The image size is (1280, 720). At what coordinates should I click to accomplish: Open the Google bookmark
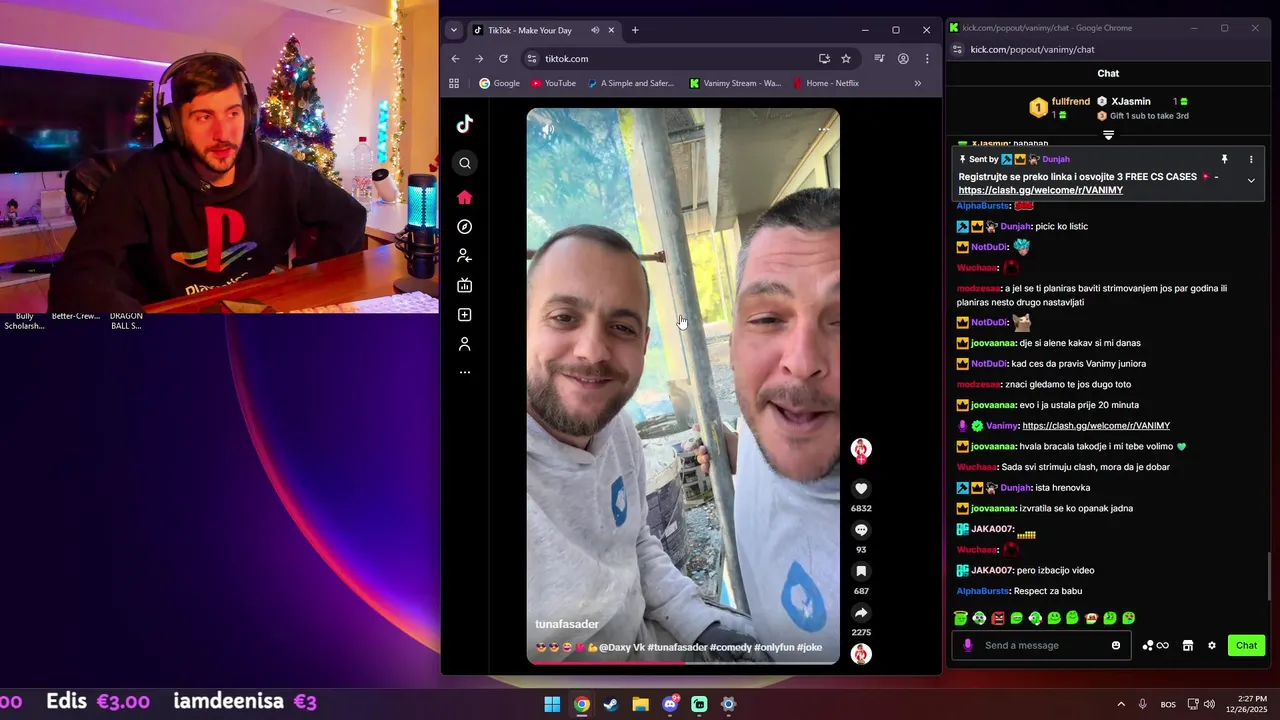click(499, 83)
